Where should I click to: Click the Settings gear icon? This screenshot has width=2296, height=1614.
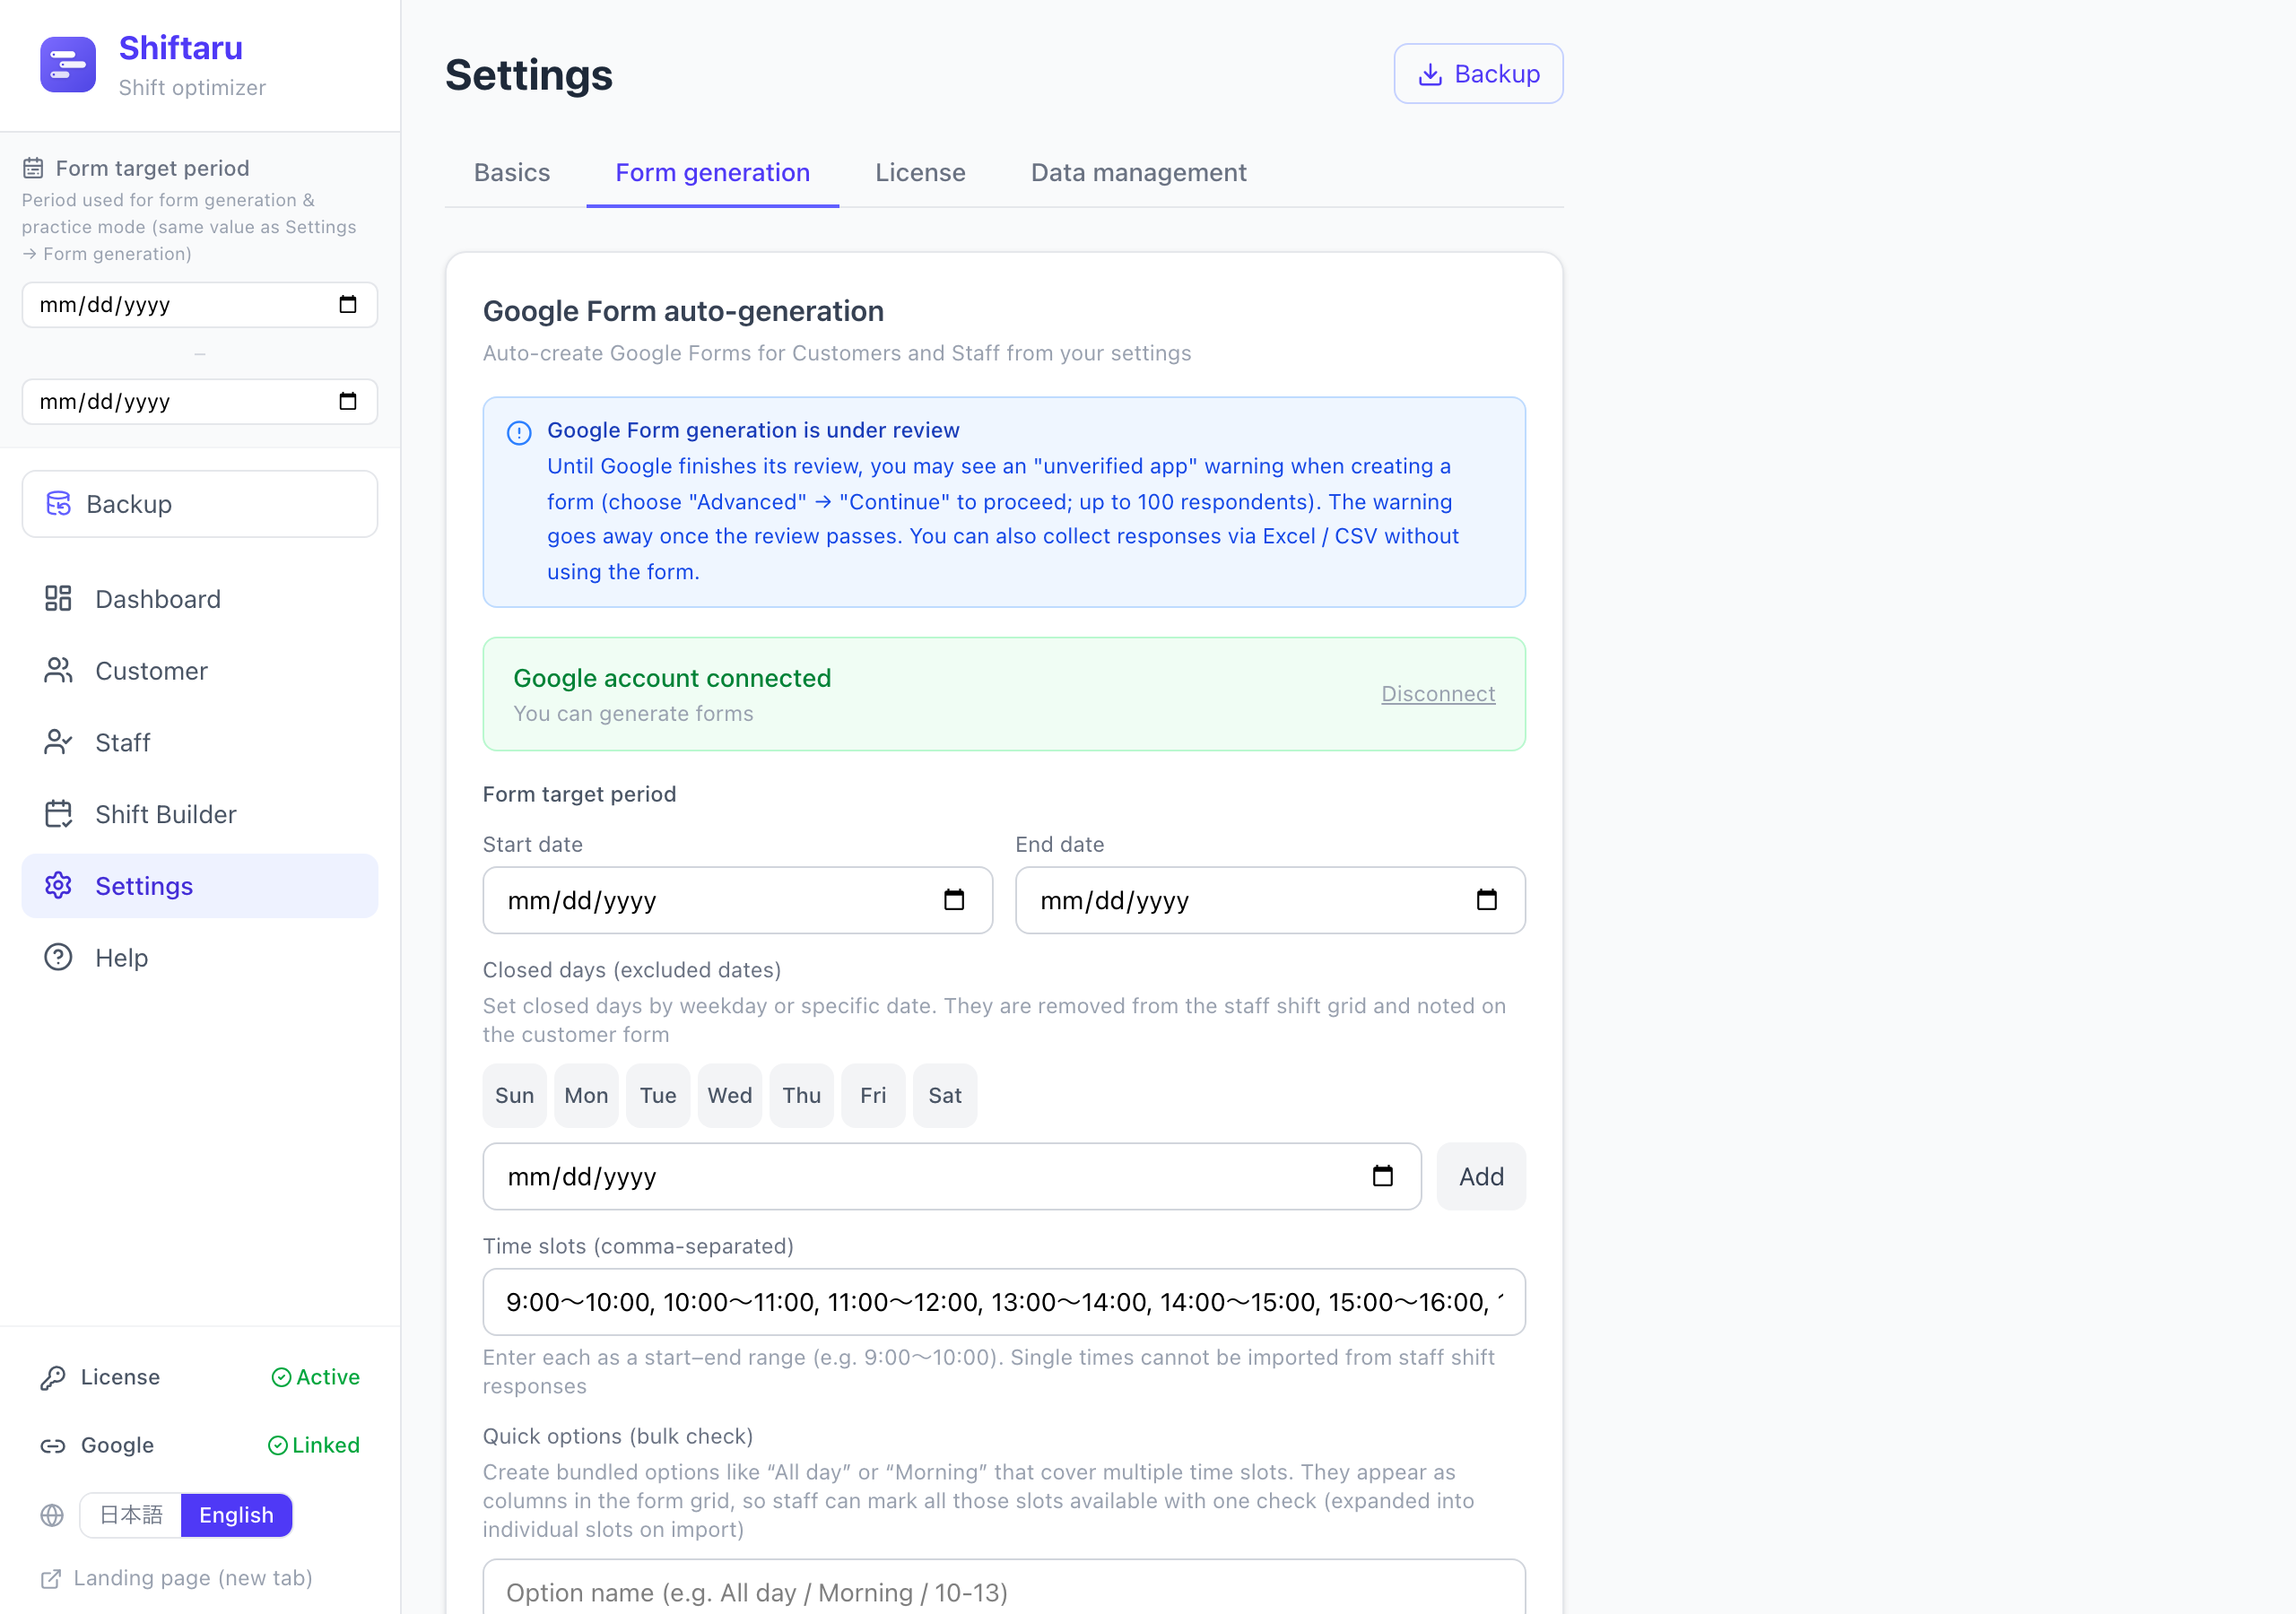pyautogui.click(x=58, y=886)
